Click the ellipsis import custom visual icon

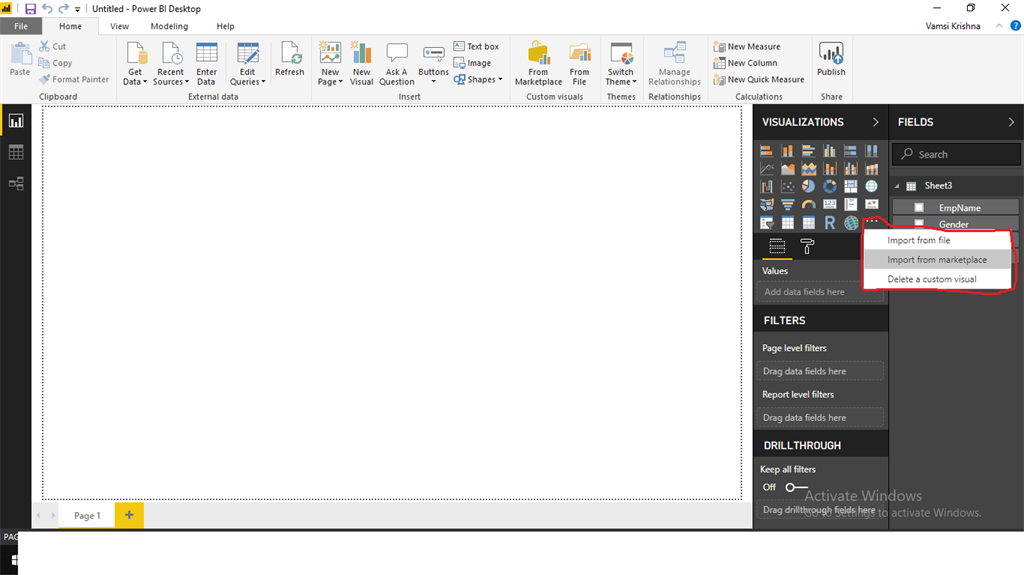pos(872,222)
